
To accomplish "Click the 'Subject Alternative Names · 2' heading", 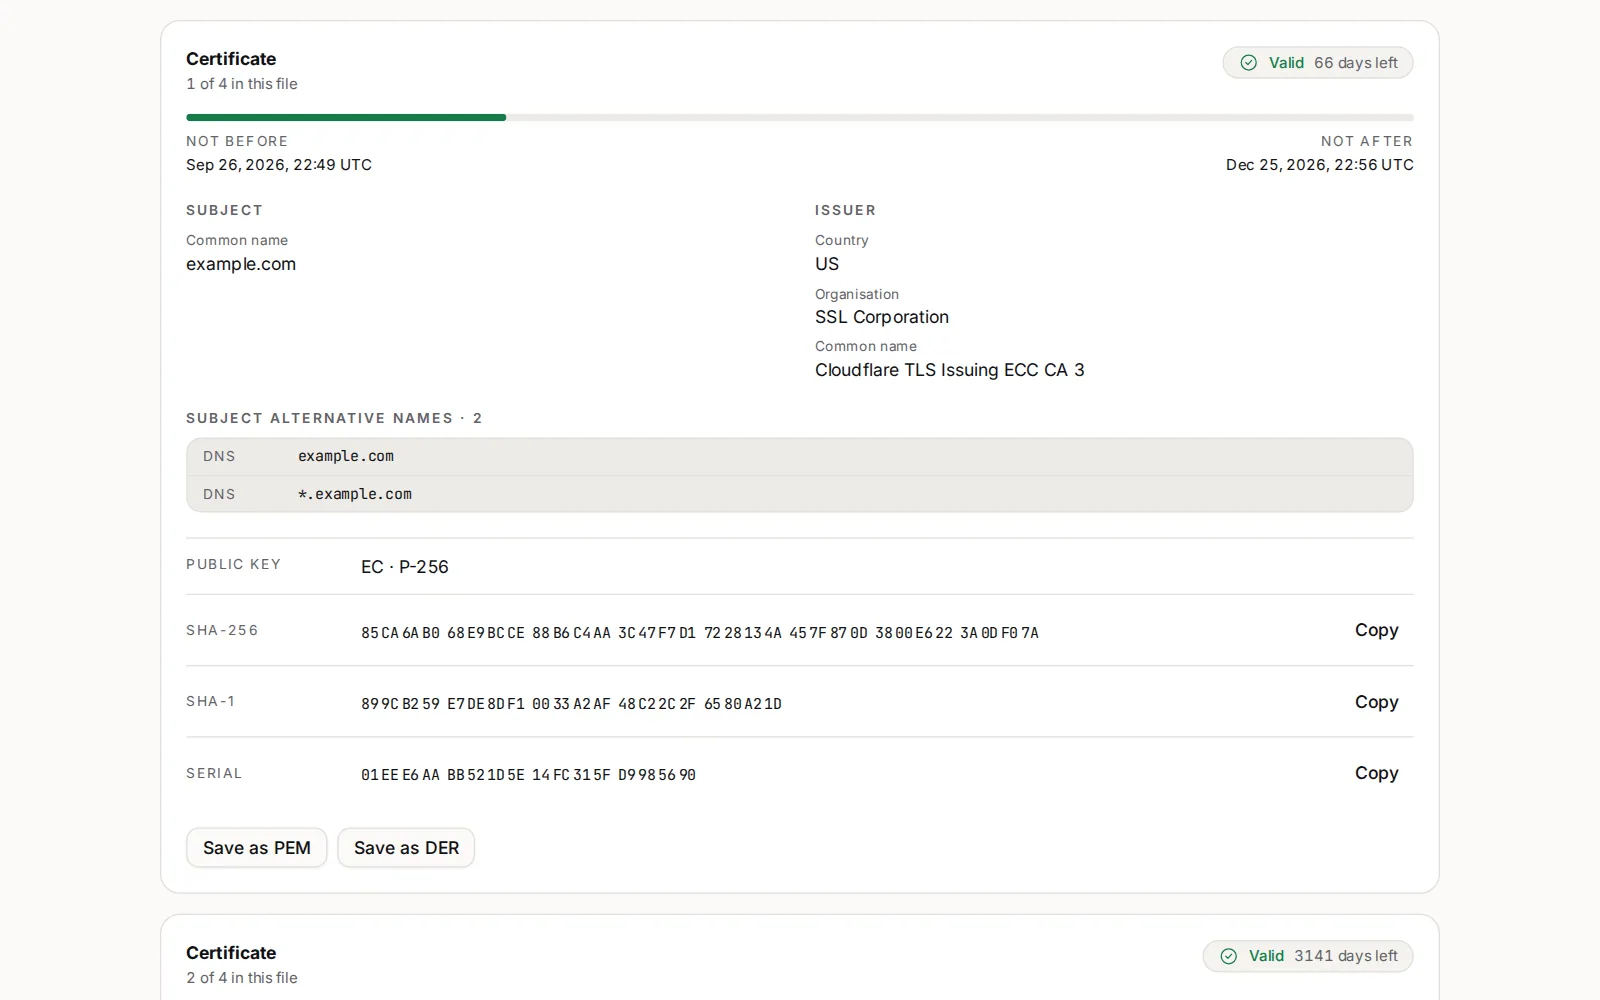I will [x=334, y=418].
